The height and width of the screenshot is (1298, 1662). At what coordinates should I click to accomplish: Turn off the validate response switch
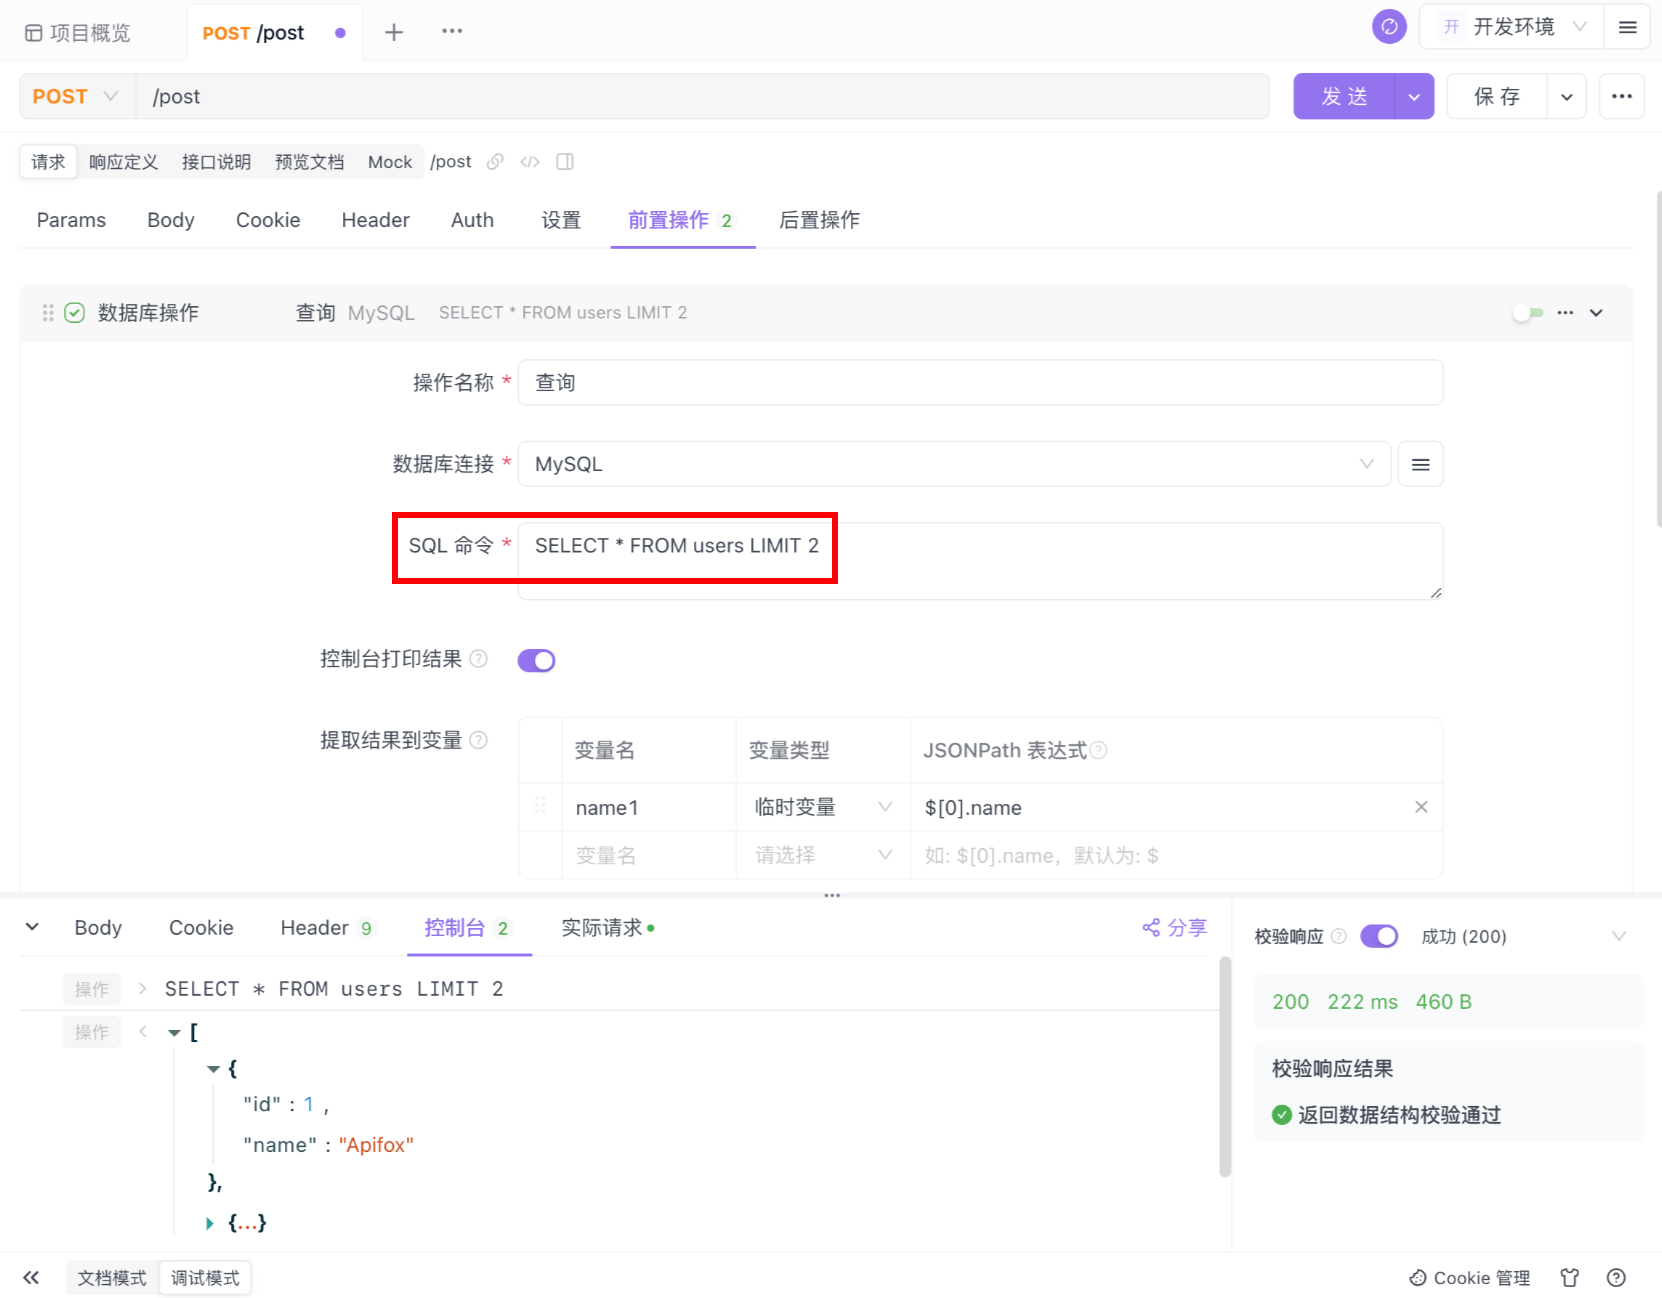pyautogui.click(x=1379, y=936)
